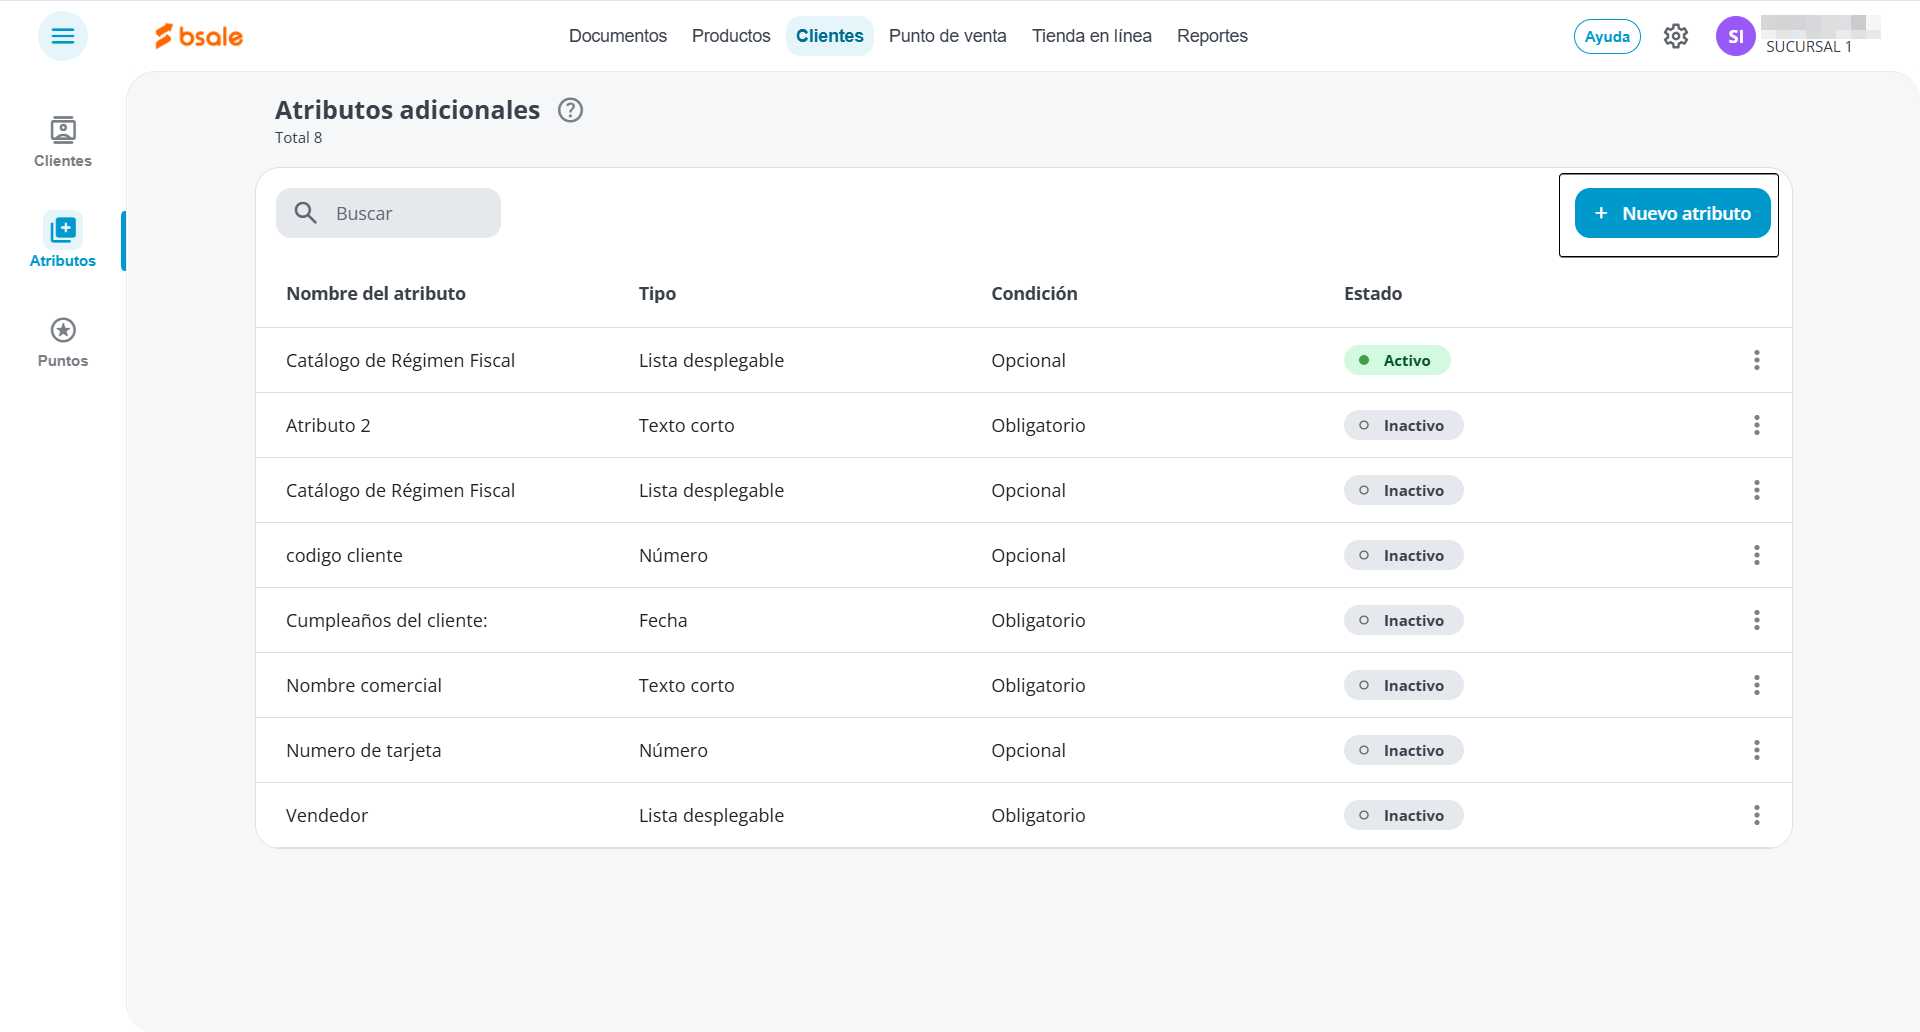
Task: Create a new attribute with Nuevo atributo
Action: (x=1673, y=213)
